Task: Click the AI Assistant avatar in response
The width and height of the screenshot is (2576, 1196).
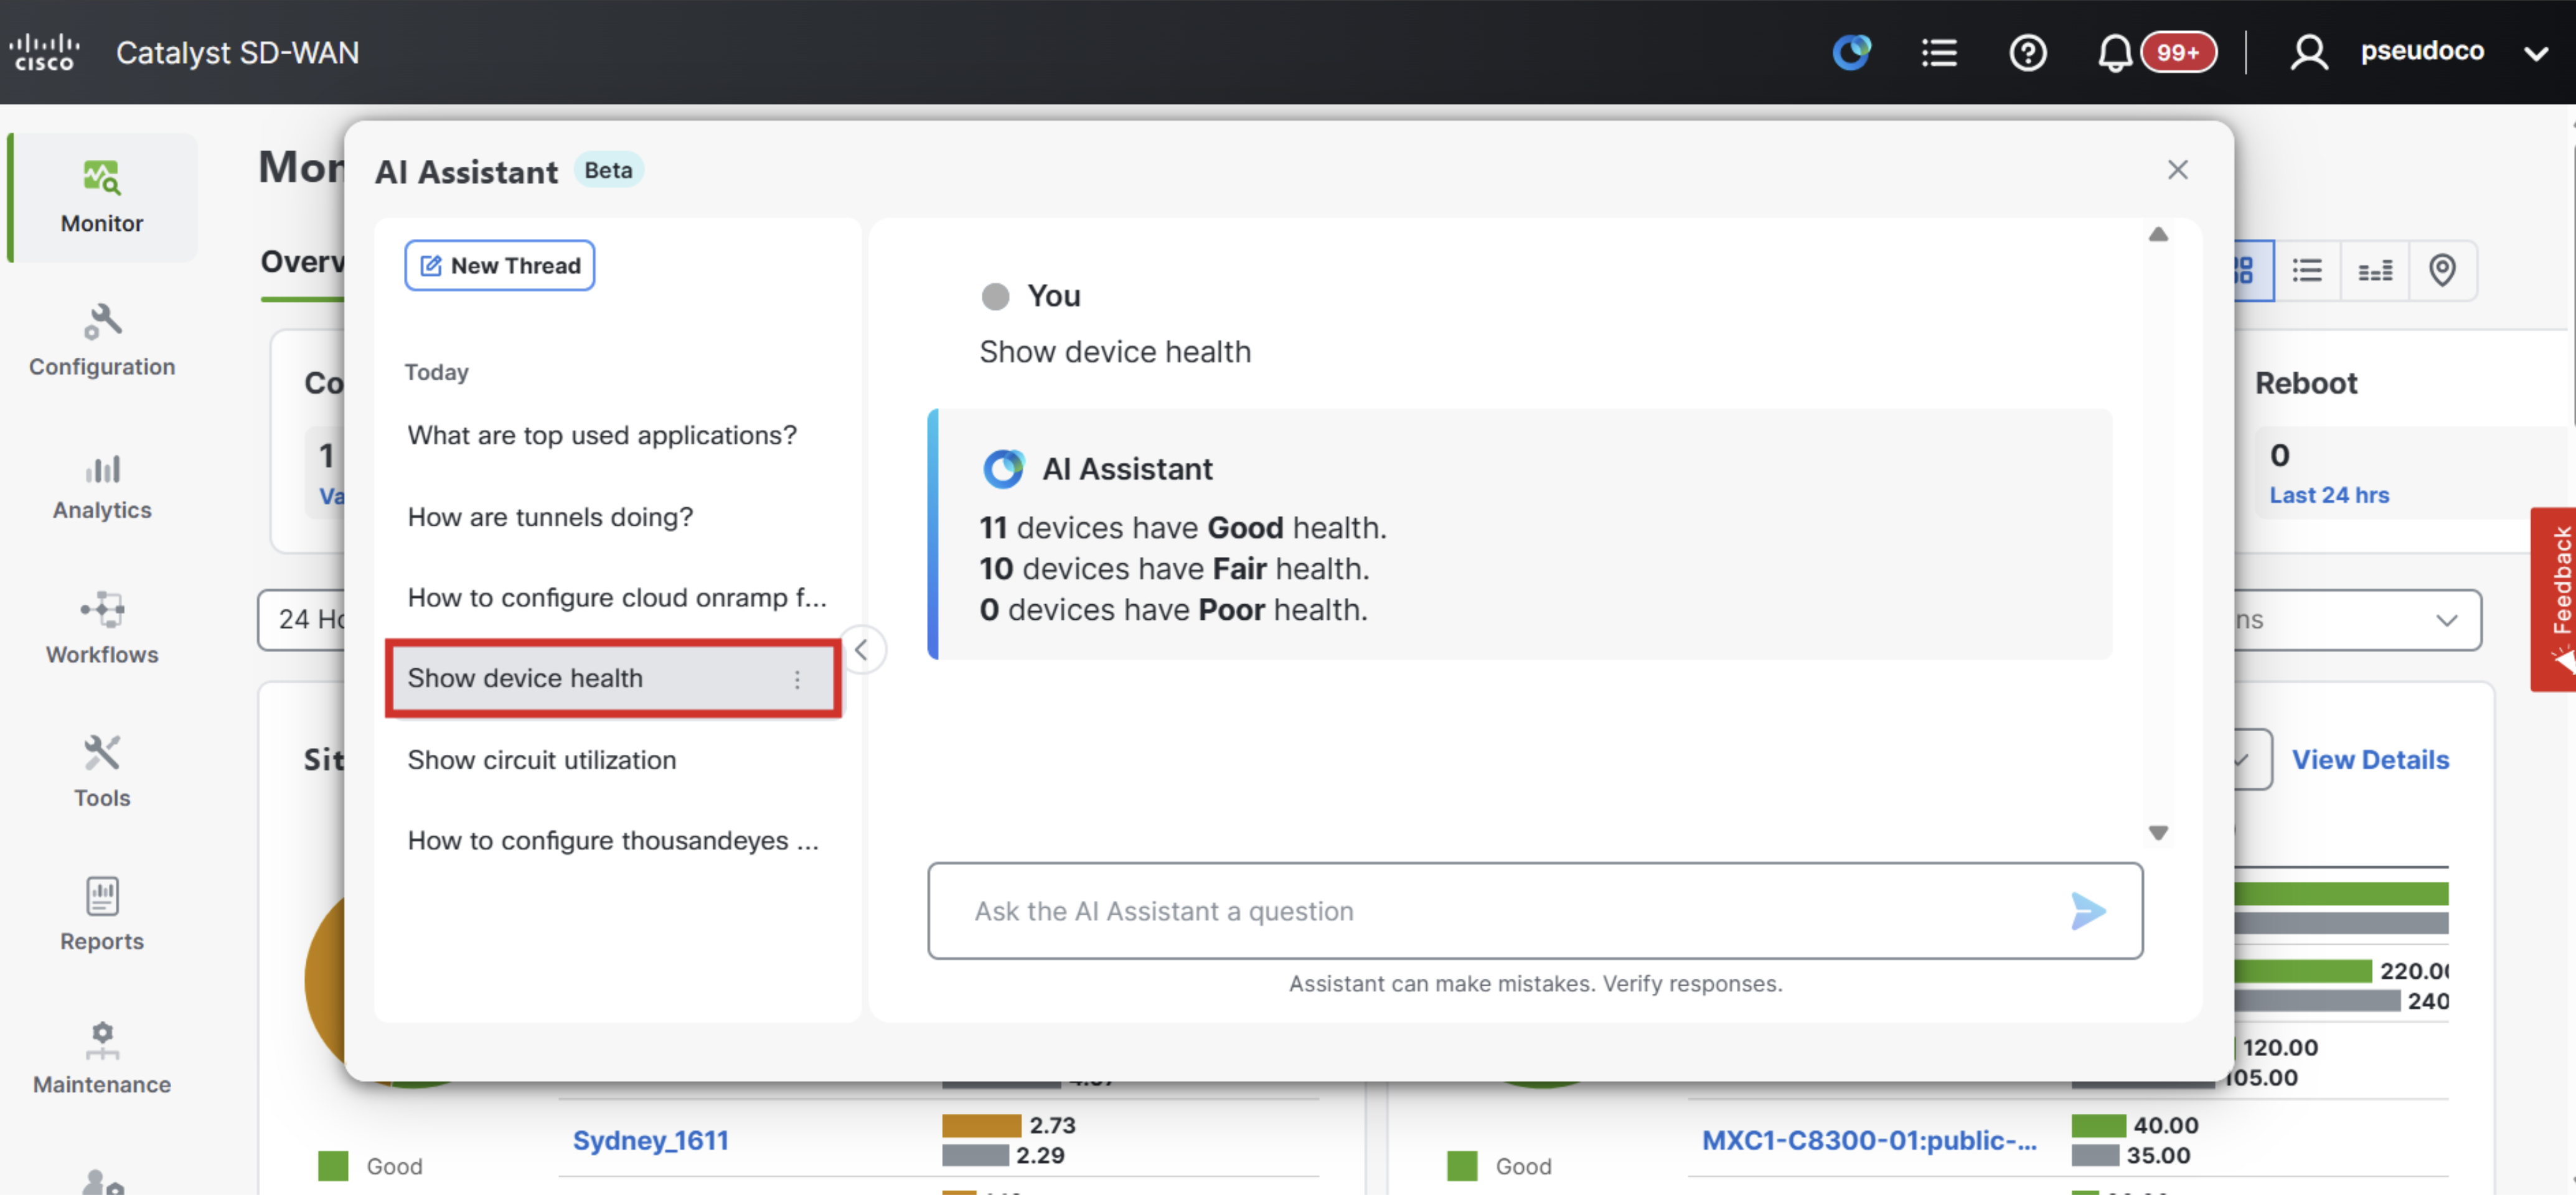Action: 1003,469
